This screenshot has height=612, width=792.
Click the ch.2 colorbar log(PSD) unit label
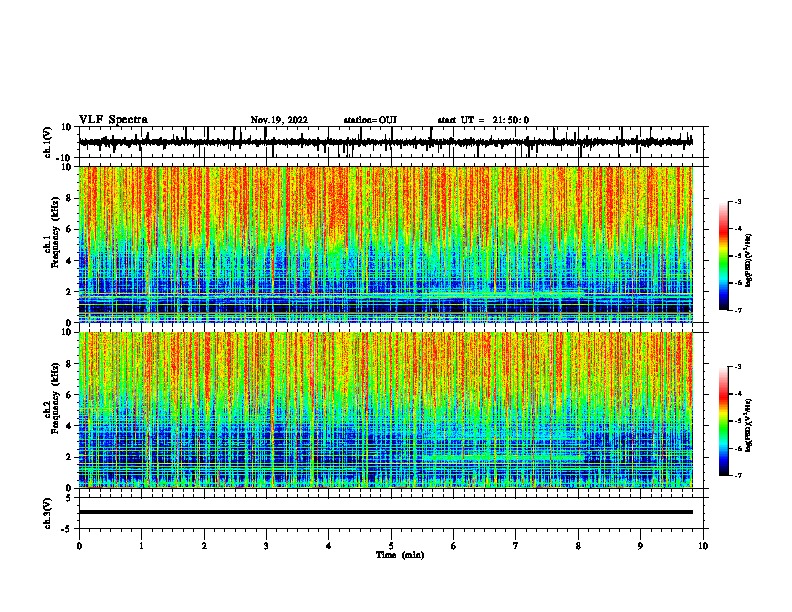tap(748, 425)
